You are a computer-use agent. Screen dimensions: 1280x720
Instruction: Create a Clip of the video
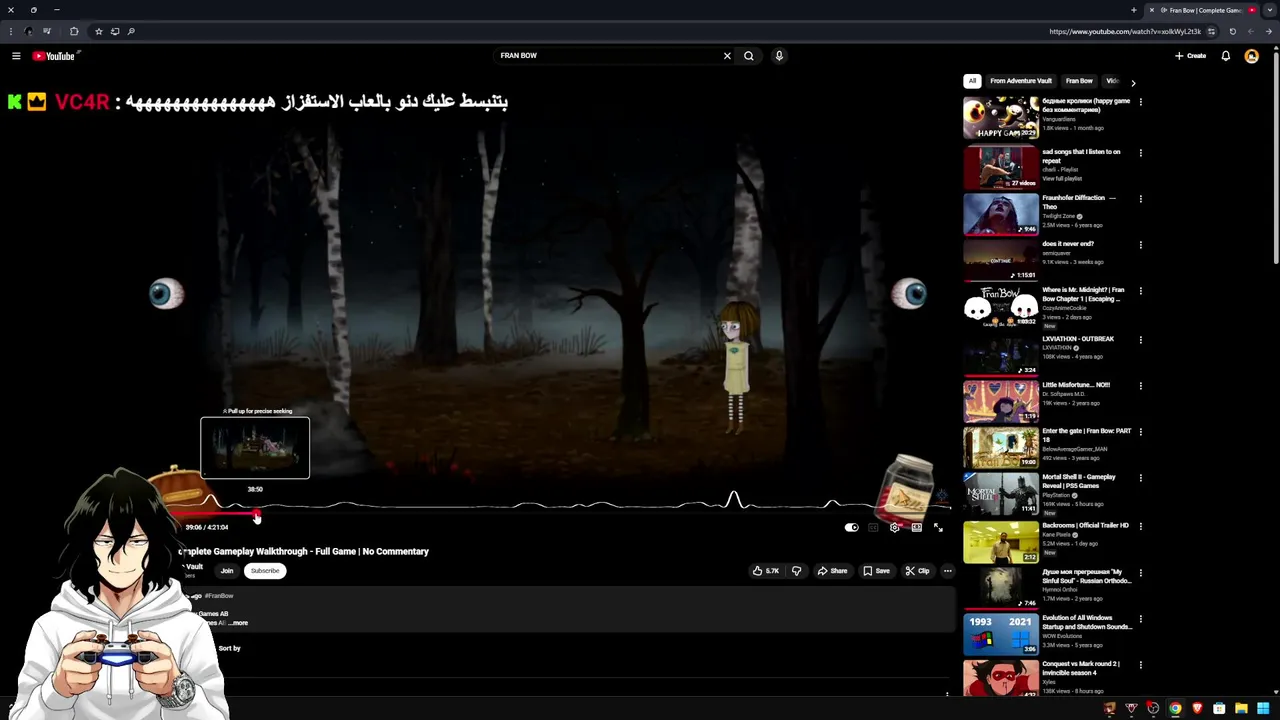coord(917,571)
